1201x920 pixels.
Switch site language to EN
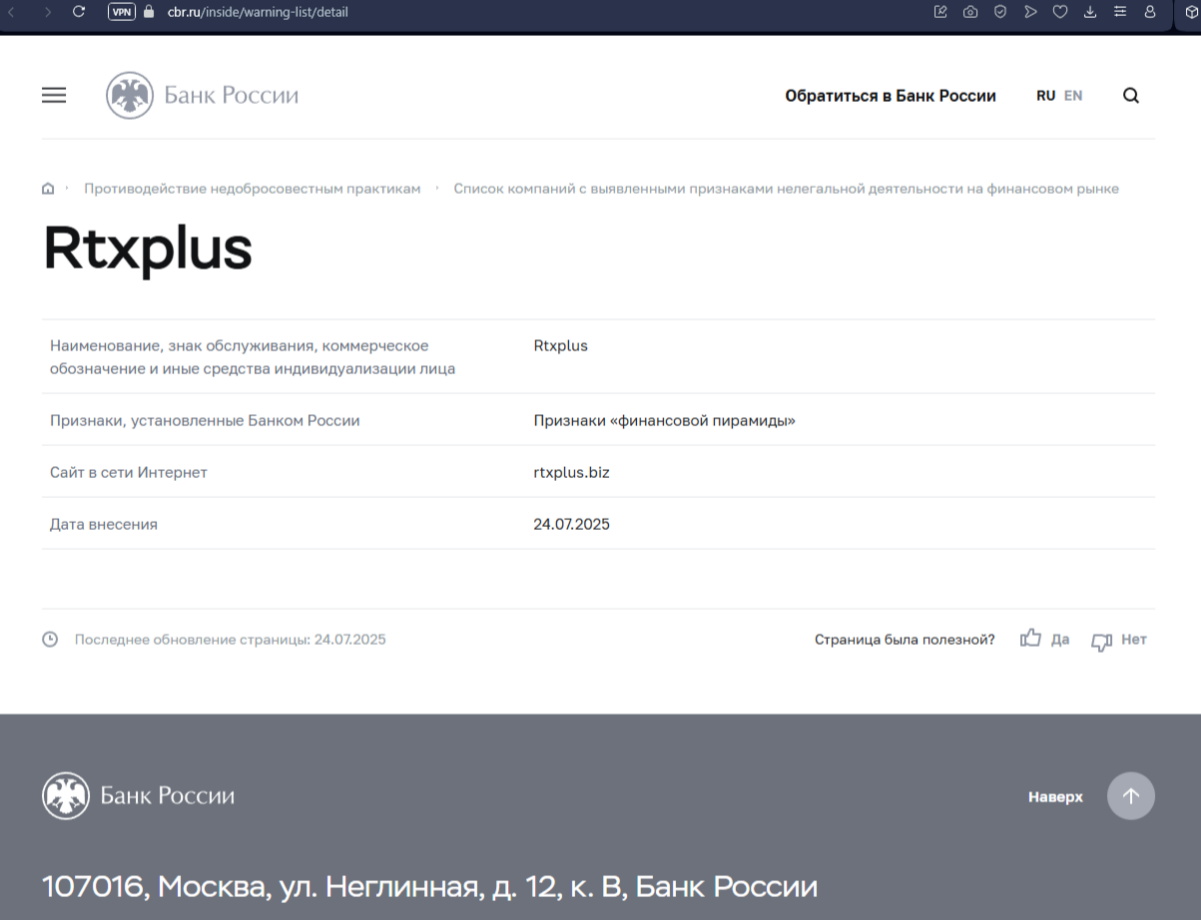pos(1073,96)
